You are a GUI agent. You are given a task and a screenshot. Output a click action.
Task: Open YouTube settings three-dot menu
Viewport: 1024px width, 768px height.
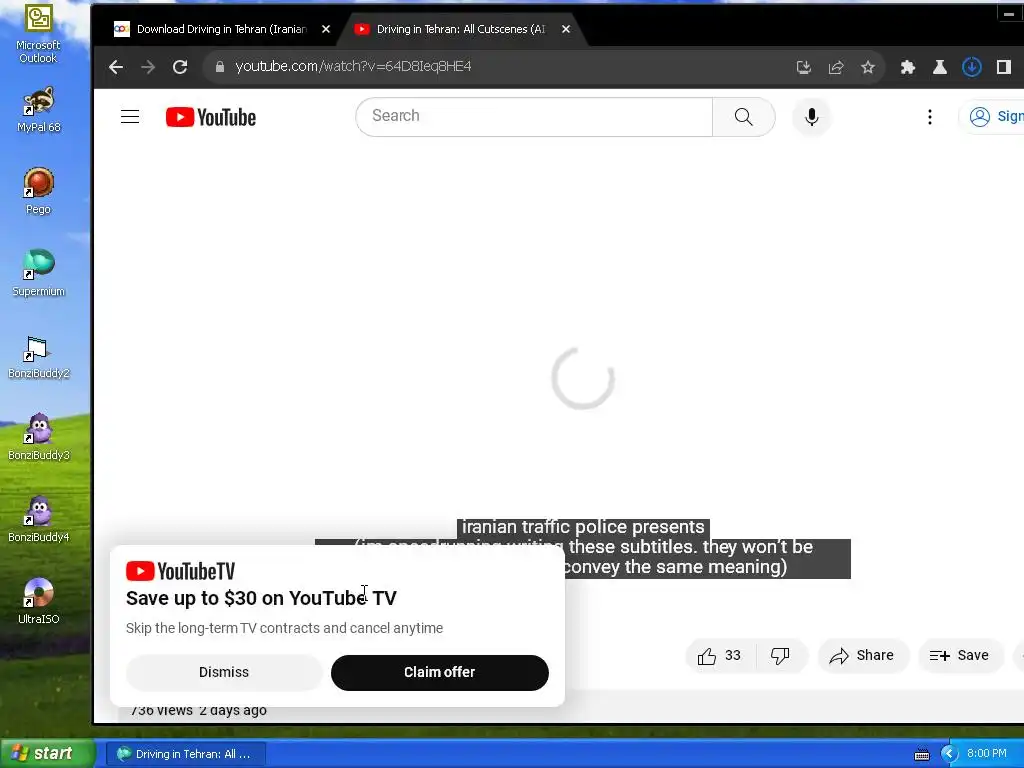(x=930, y=117)
